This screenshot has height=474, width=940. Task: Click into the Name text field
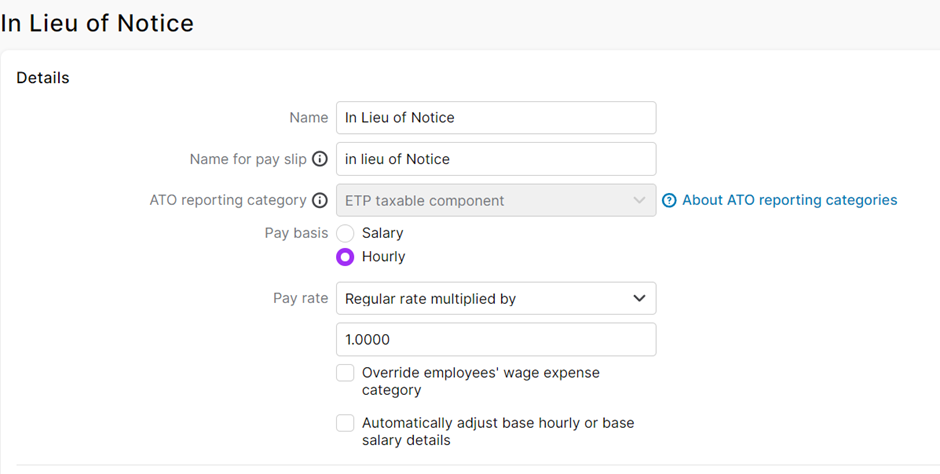point(496,118)
